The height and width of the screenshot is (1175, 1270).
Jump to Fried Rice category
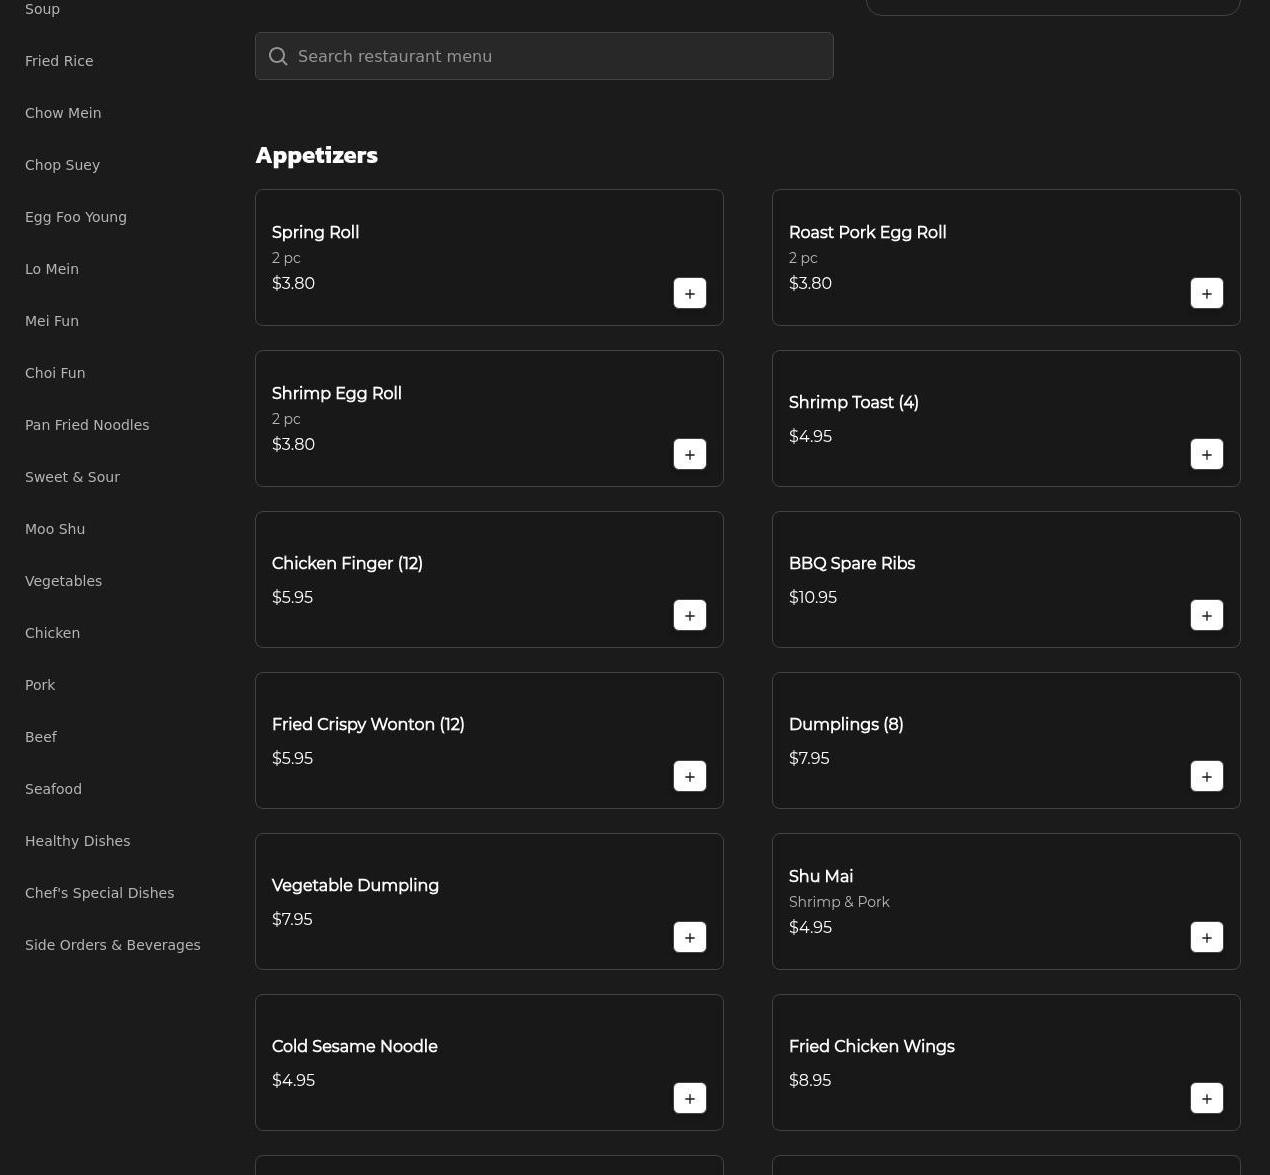click(59, 61)
